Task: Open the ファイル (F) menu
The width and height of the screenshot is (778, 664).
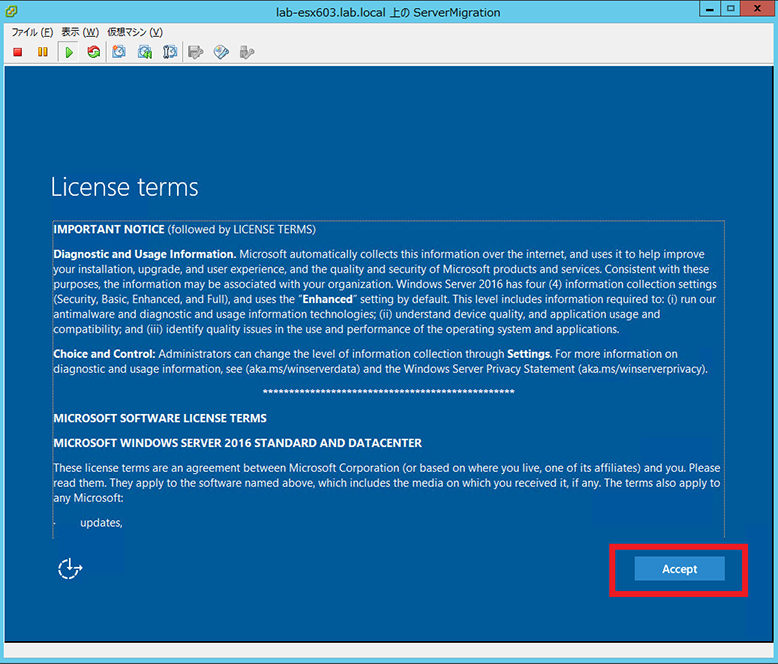Action: pyautogui.click(x=32, y=32)
